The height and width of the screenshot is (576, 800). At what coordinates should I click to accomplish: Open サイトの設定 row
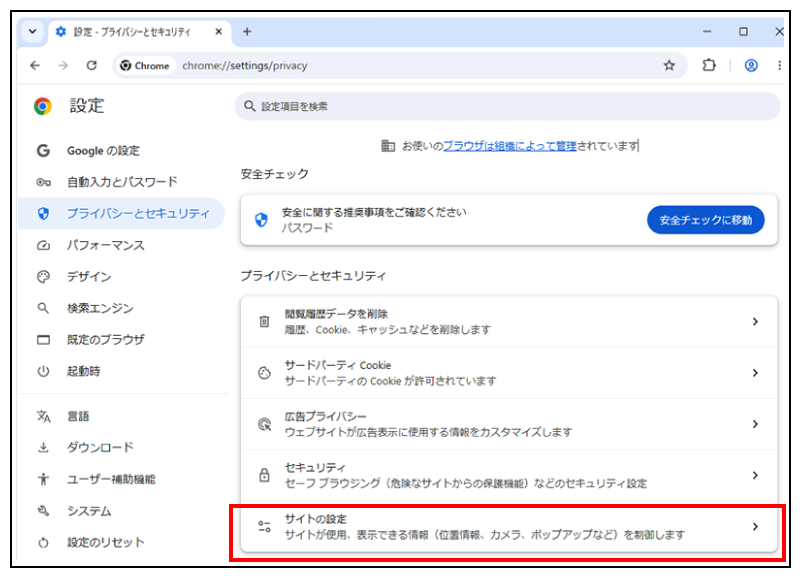(x=509, y=527)
